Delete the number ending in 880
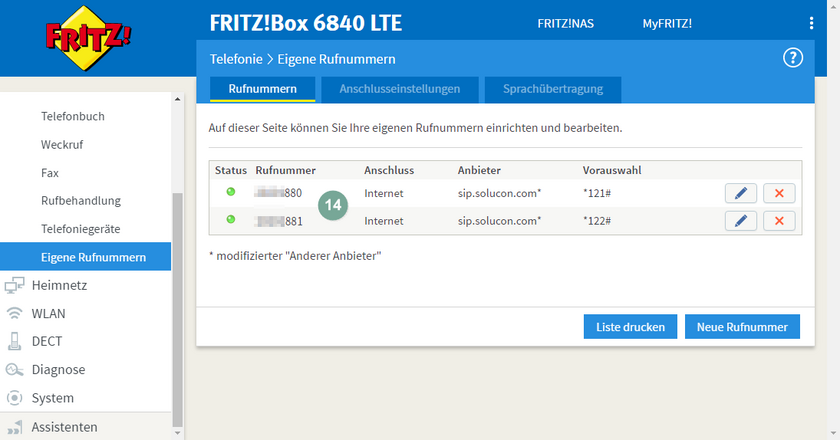The width and height of the screenshot is (840, 440). [779, 193]
